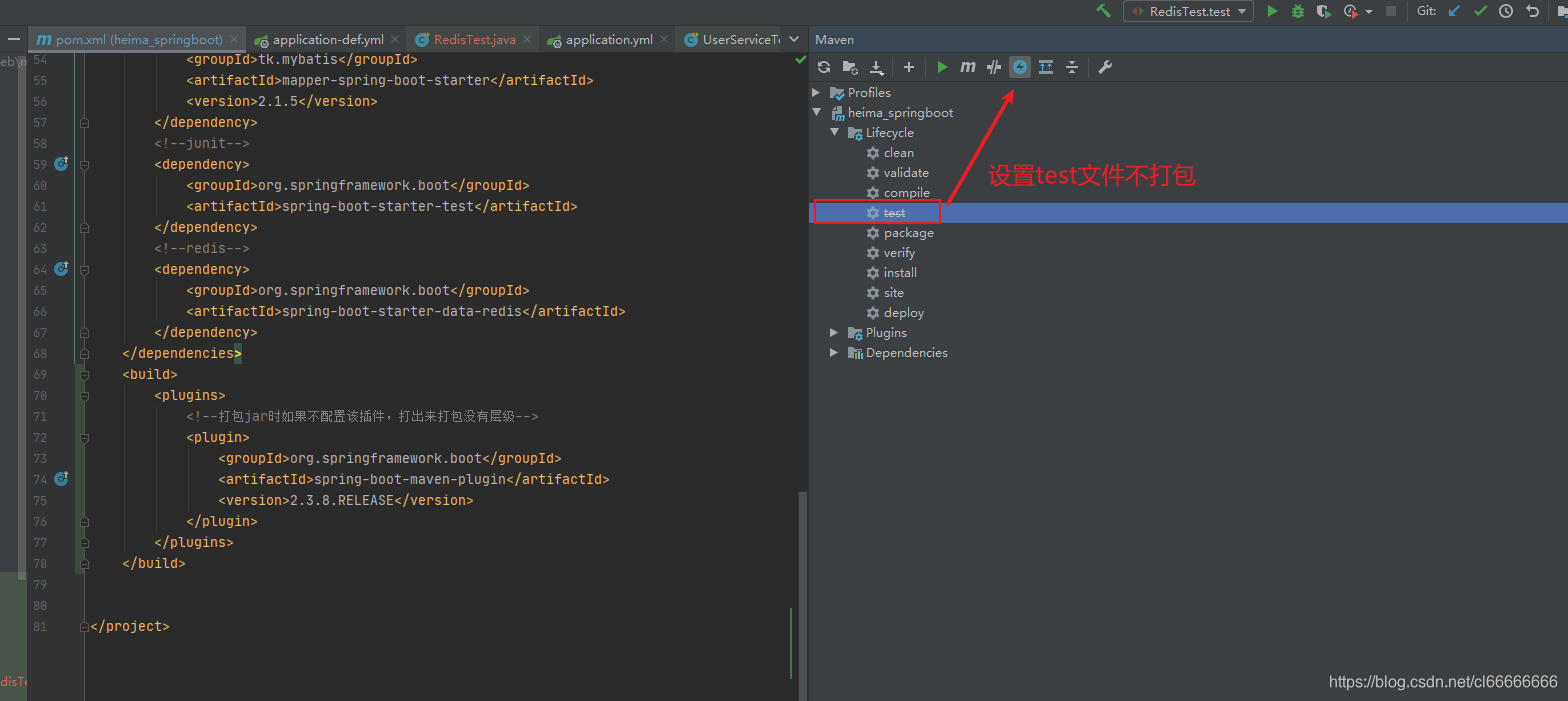Image resolution: width=1568 pixels, height=701 pixels.
Task: Collapse All in Maven tree
Action: tap(1072, 67)
